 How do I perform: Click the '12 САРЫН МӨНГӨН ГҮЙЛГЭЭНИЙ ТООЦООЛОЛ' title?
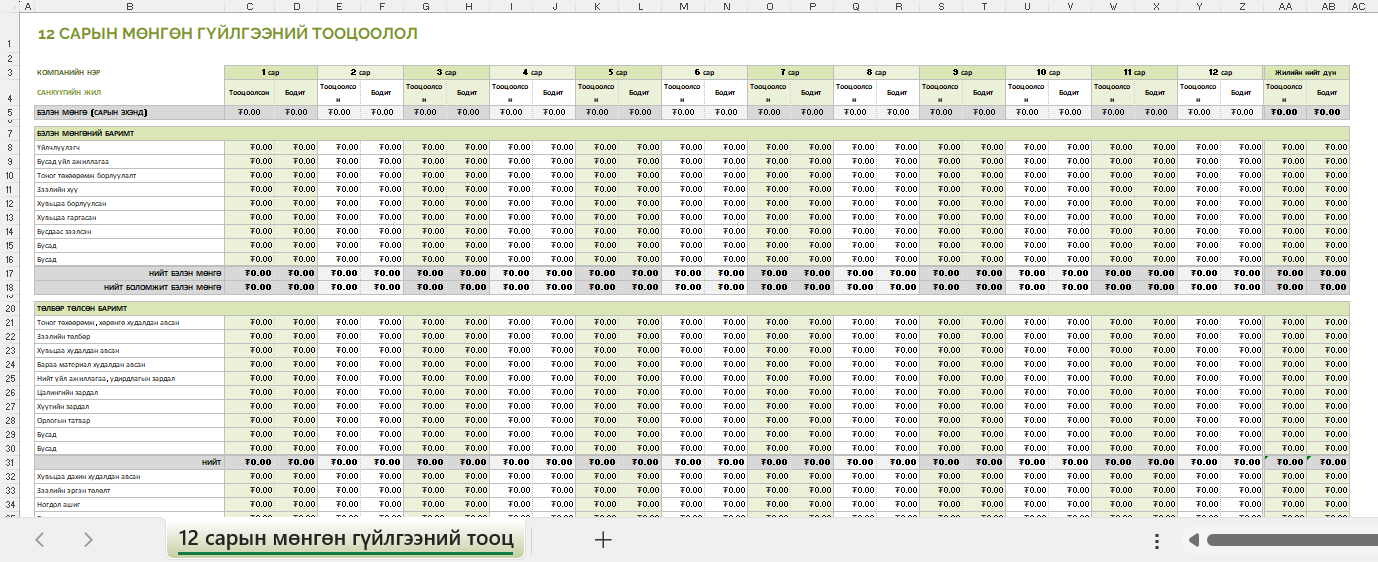pos(227,33)
